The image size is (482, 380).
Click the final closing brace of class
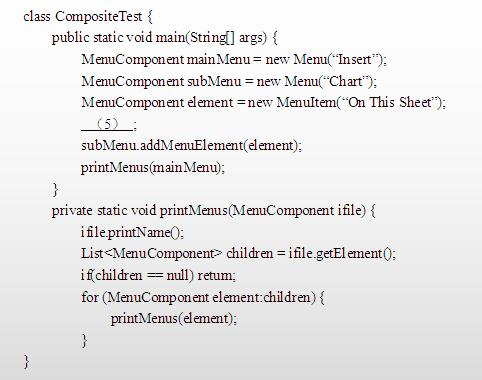click(27, 362)
